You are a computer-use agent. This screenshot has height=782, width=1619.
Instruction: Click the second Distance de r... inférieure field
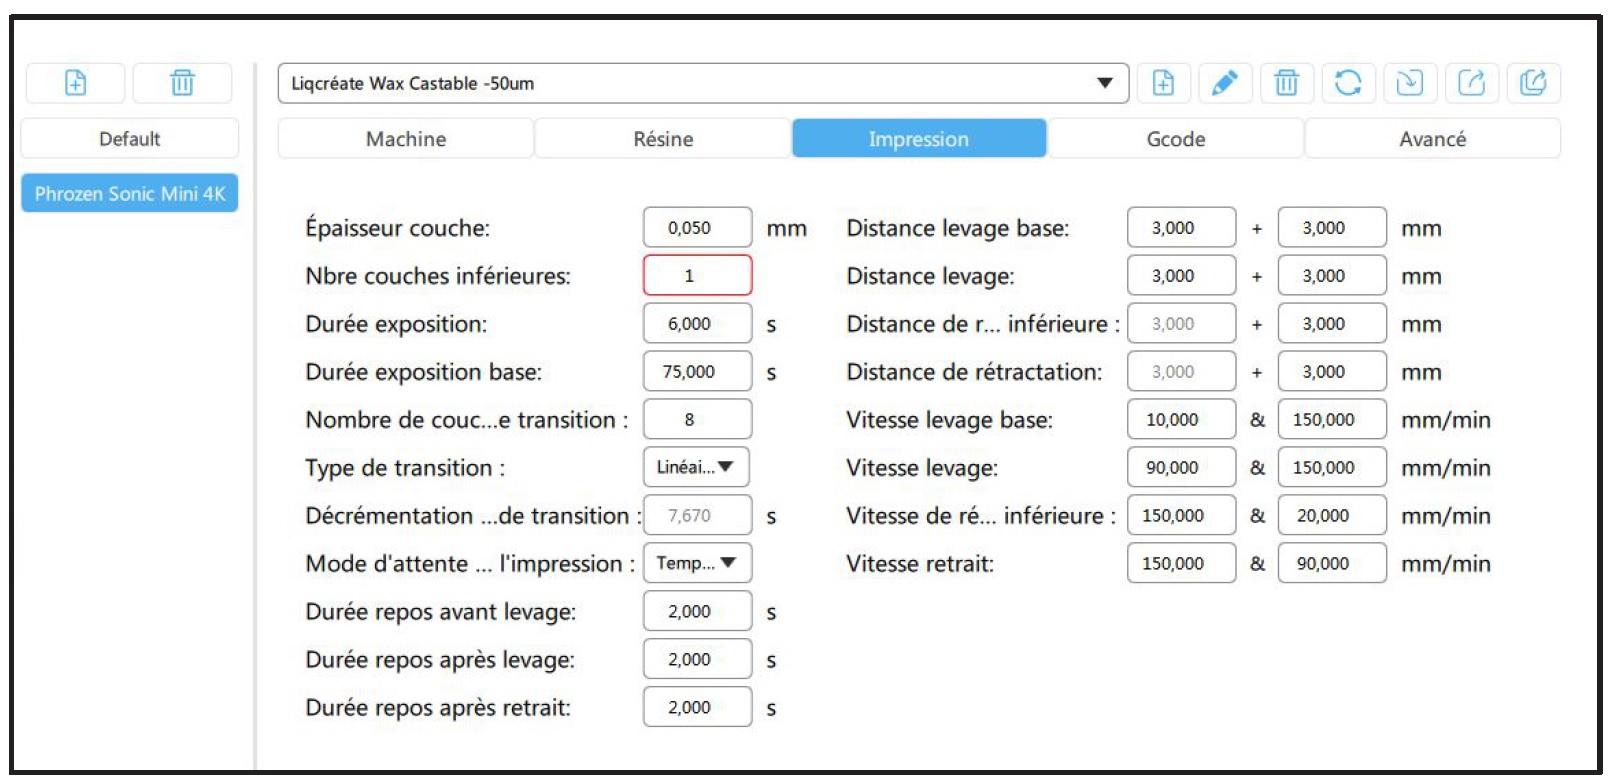[x=1332, y=323]
